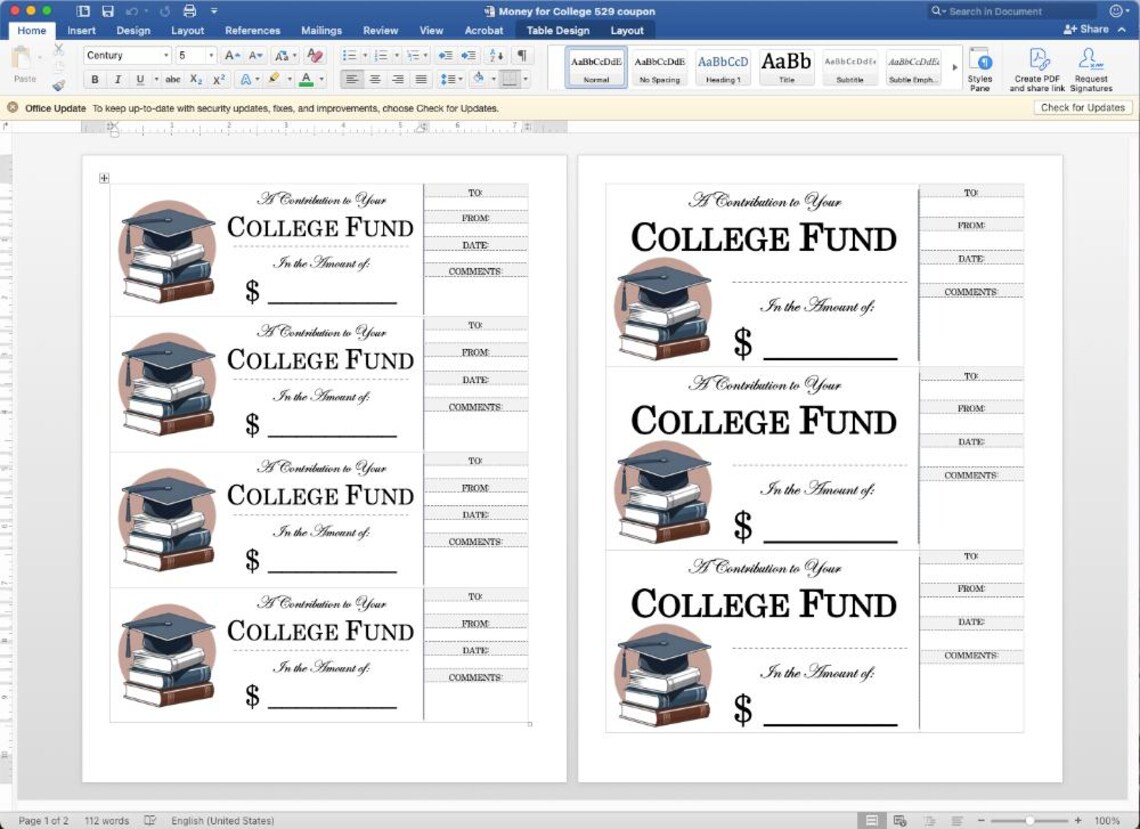This screenshot has width=1140, height=829.
Task: Apply the No Spacing style
Action: click(x=659, y=68)
